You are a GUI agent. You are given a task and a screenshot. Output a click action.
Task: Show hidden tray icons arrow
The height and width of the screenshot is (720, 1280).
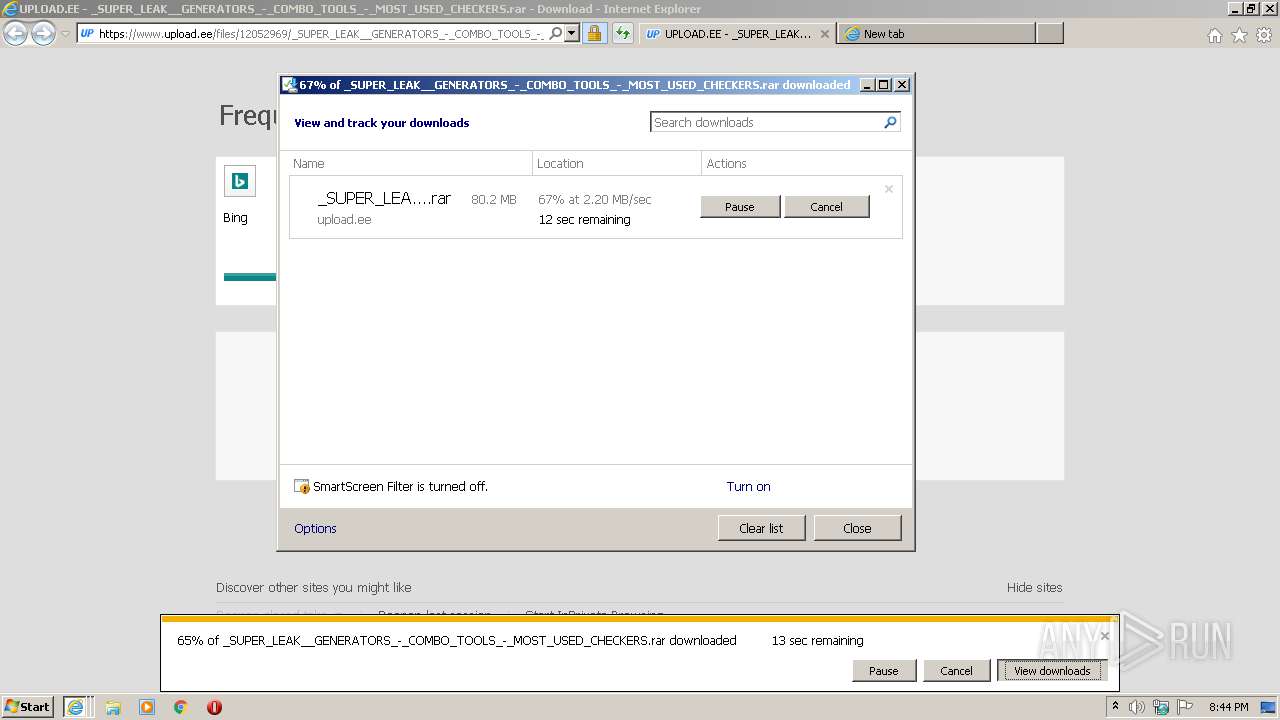pyautogui.click(x=1115, y=707)
